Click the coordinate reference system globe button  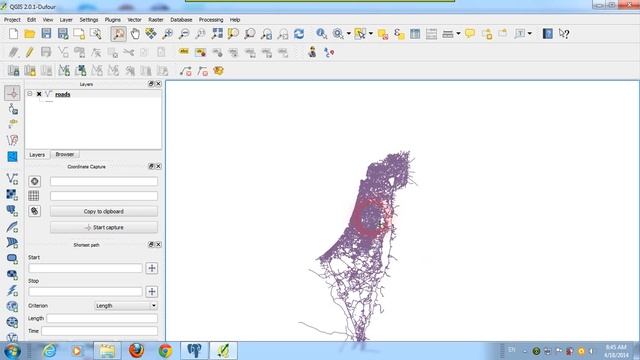click(x=35, y=181)
